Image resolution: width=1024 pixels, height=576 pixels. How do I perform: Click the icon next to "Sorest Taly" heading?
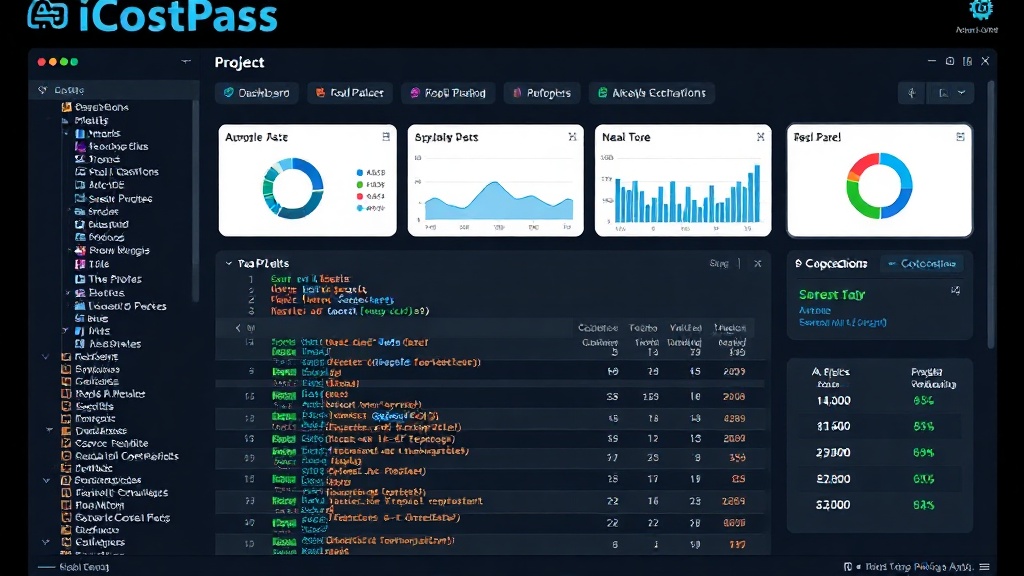point(955,290)
